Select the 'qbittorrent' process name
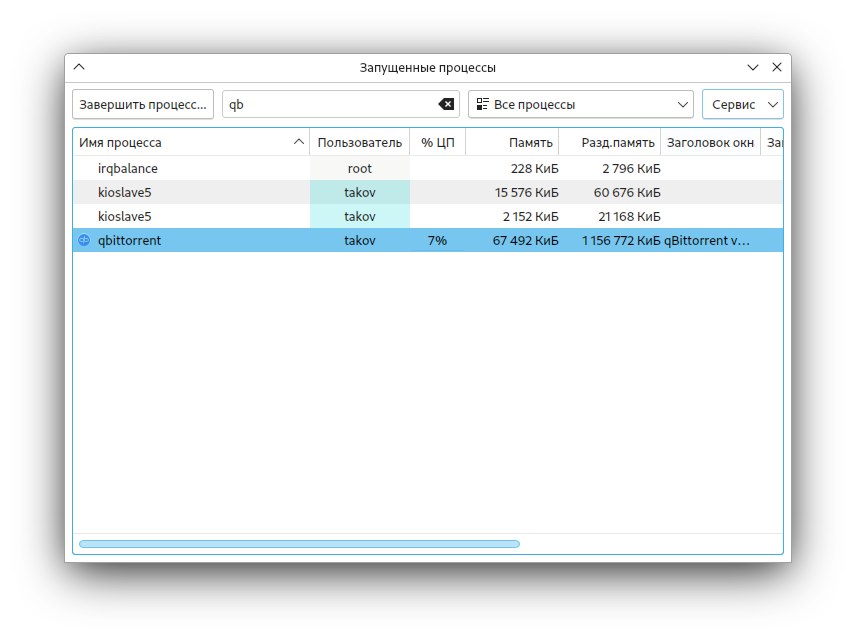The width and height of the screenshot is (856, 639). pyautogui.click(x=129, y=241)
